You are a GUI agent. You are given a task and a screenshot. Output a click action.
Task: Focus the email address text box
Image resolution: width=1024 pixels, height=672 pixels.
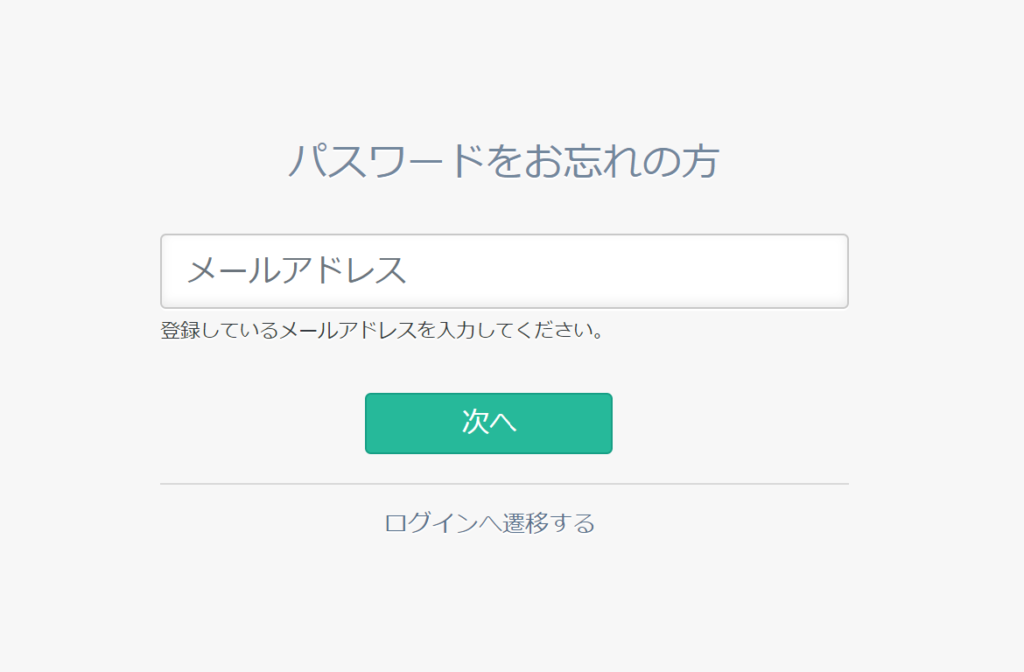(x=504, y=271)
